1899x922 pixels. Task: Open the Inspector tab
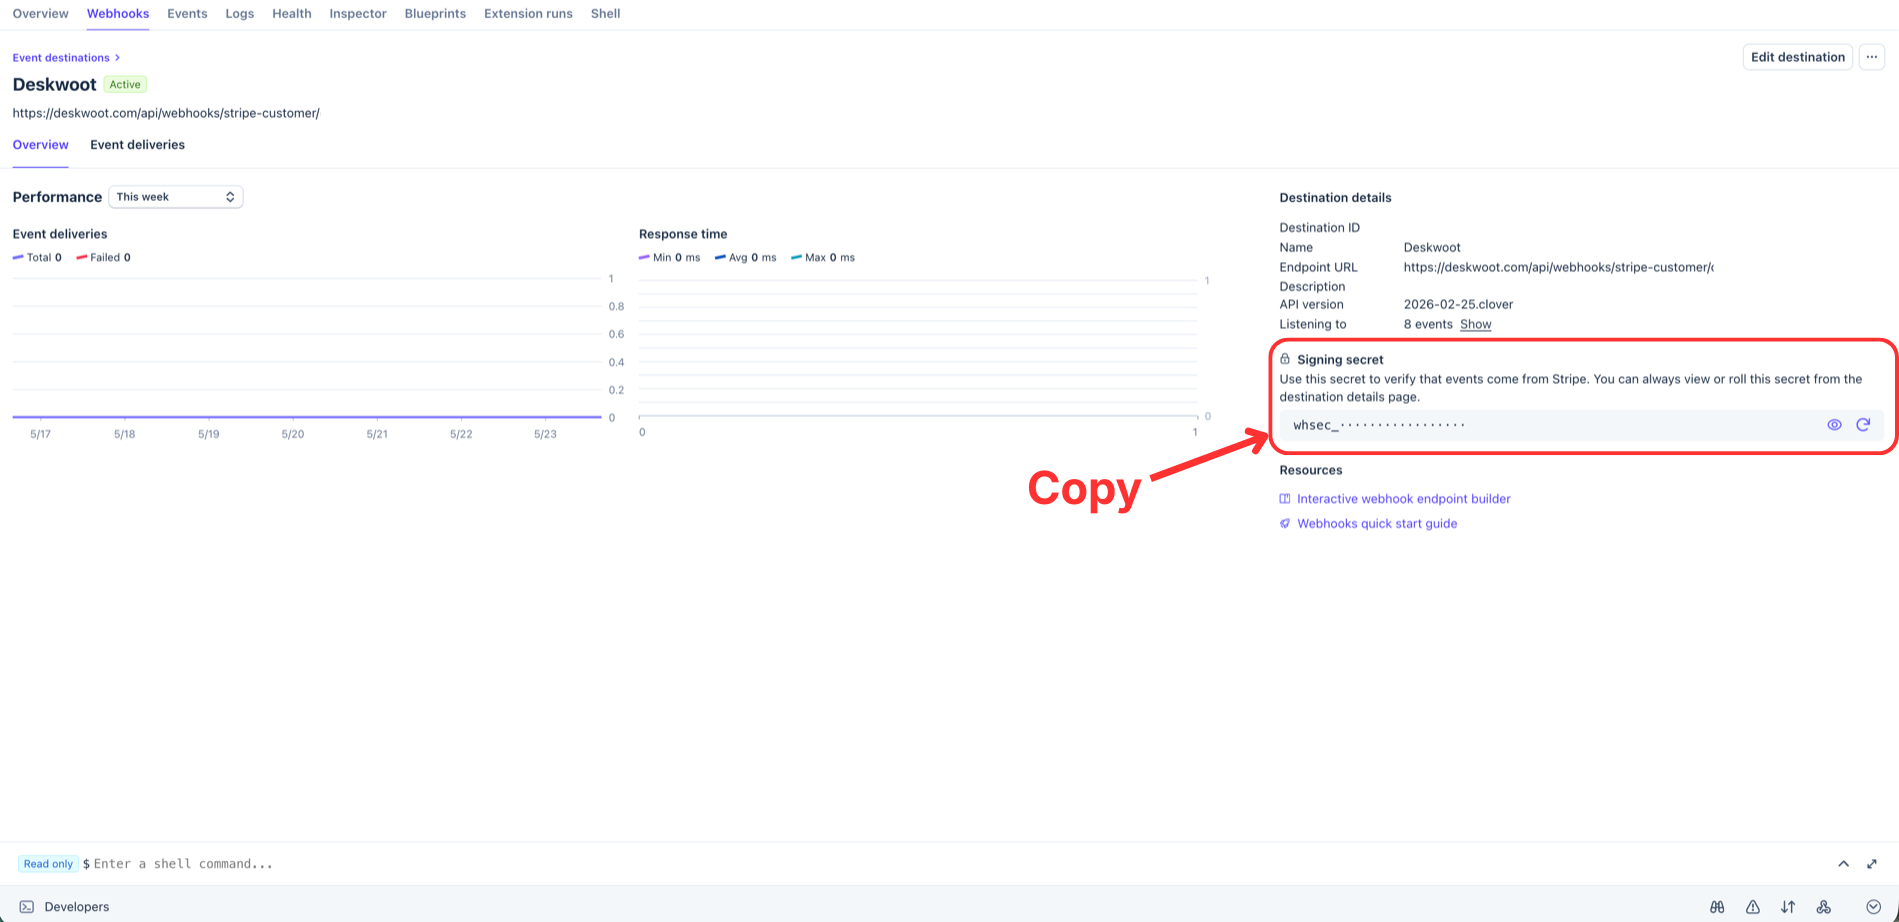(358, 14)
